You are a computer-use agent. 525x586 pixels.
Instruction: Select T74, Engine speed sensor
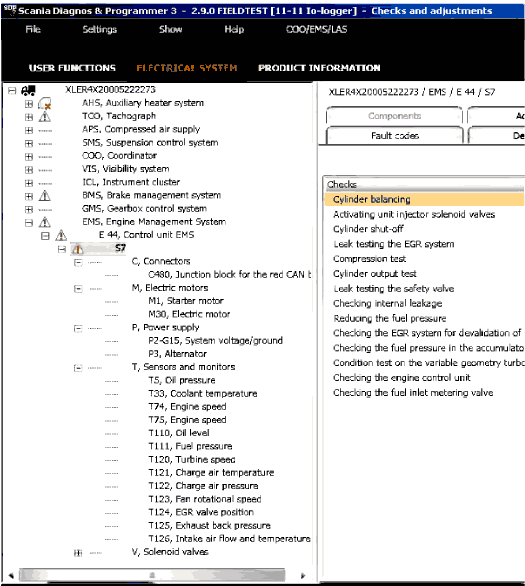pyautogui.click(x=187, y=406)
